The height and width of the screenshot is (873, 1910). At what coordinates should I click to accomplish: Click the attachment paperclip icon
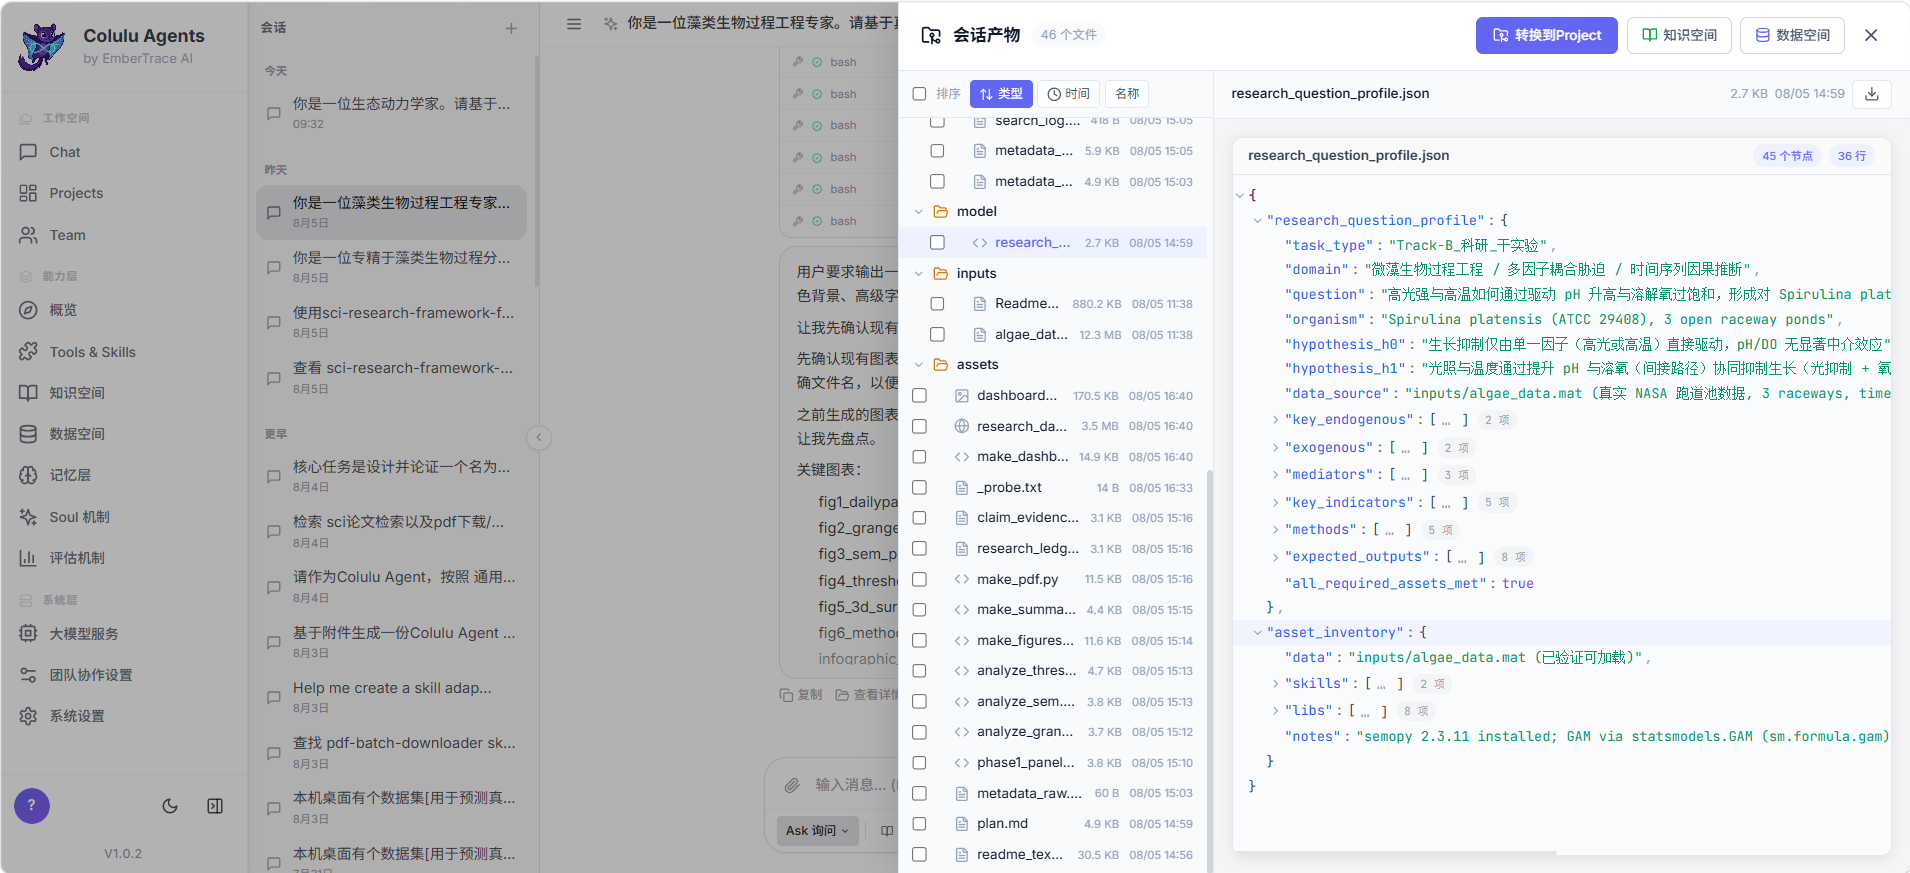coord(792,785)
